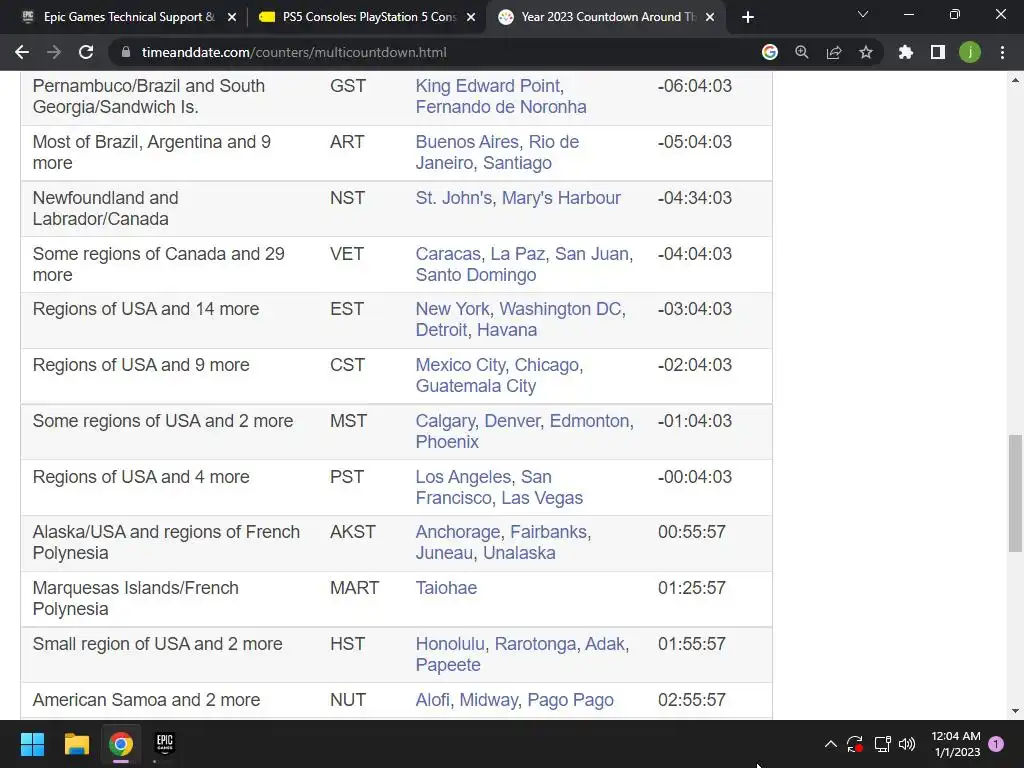Image resolution: width=1024 pixels, height=768 pixels.
Task: Open the New York link
Action: point(453,309)
